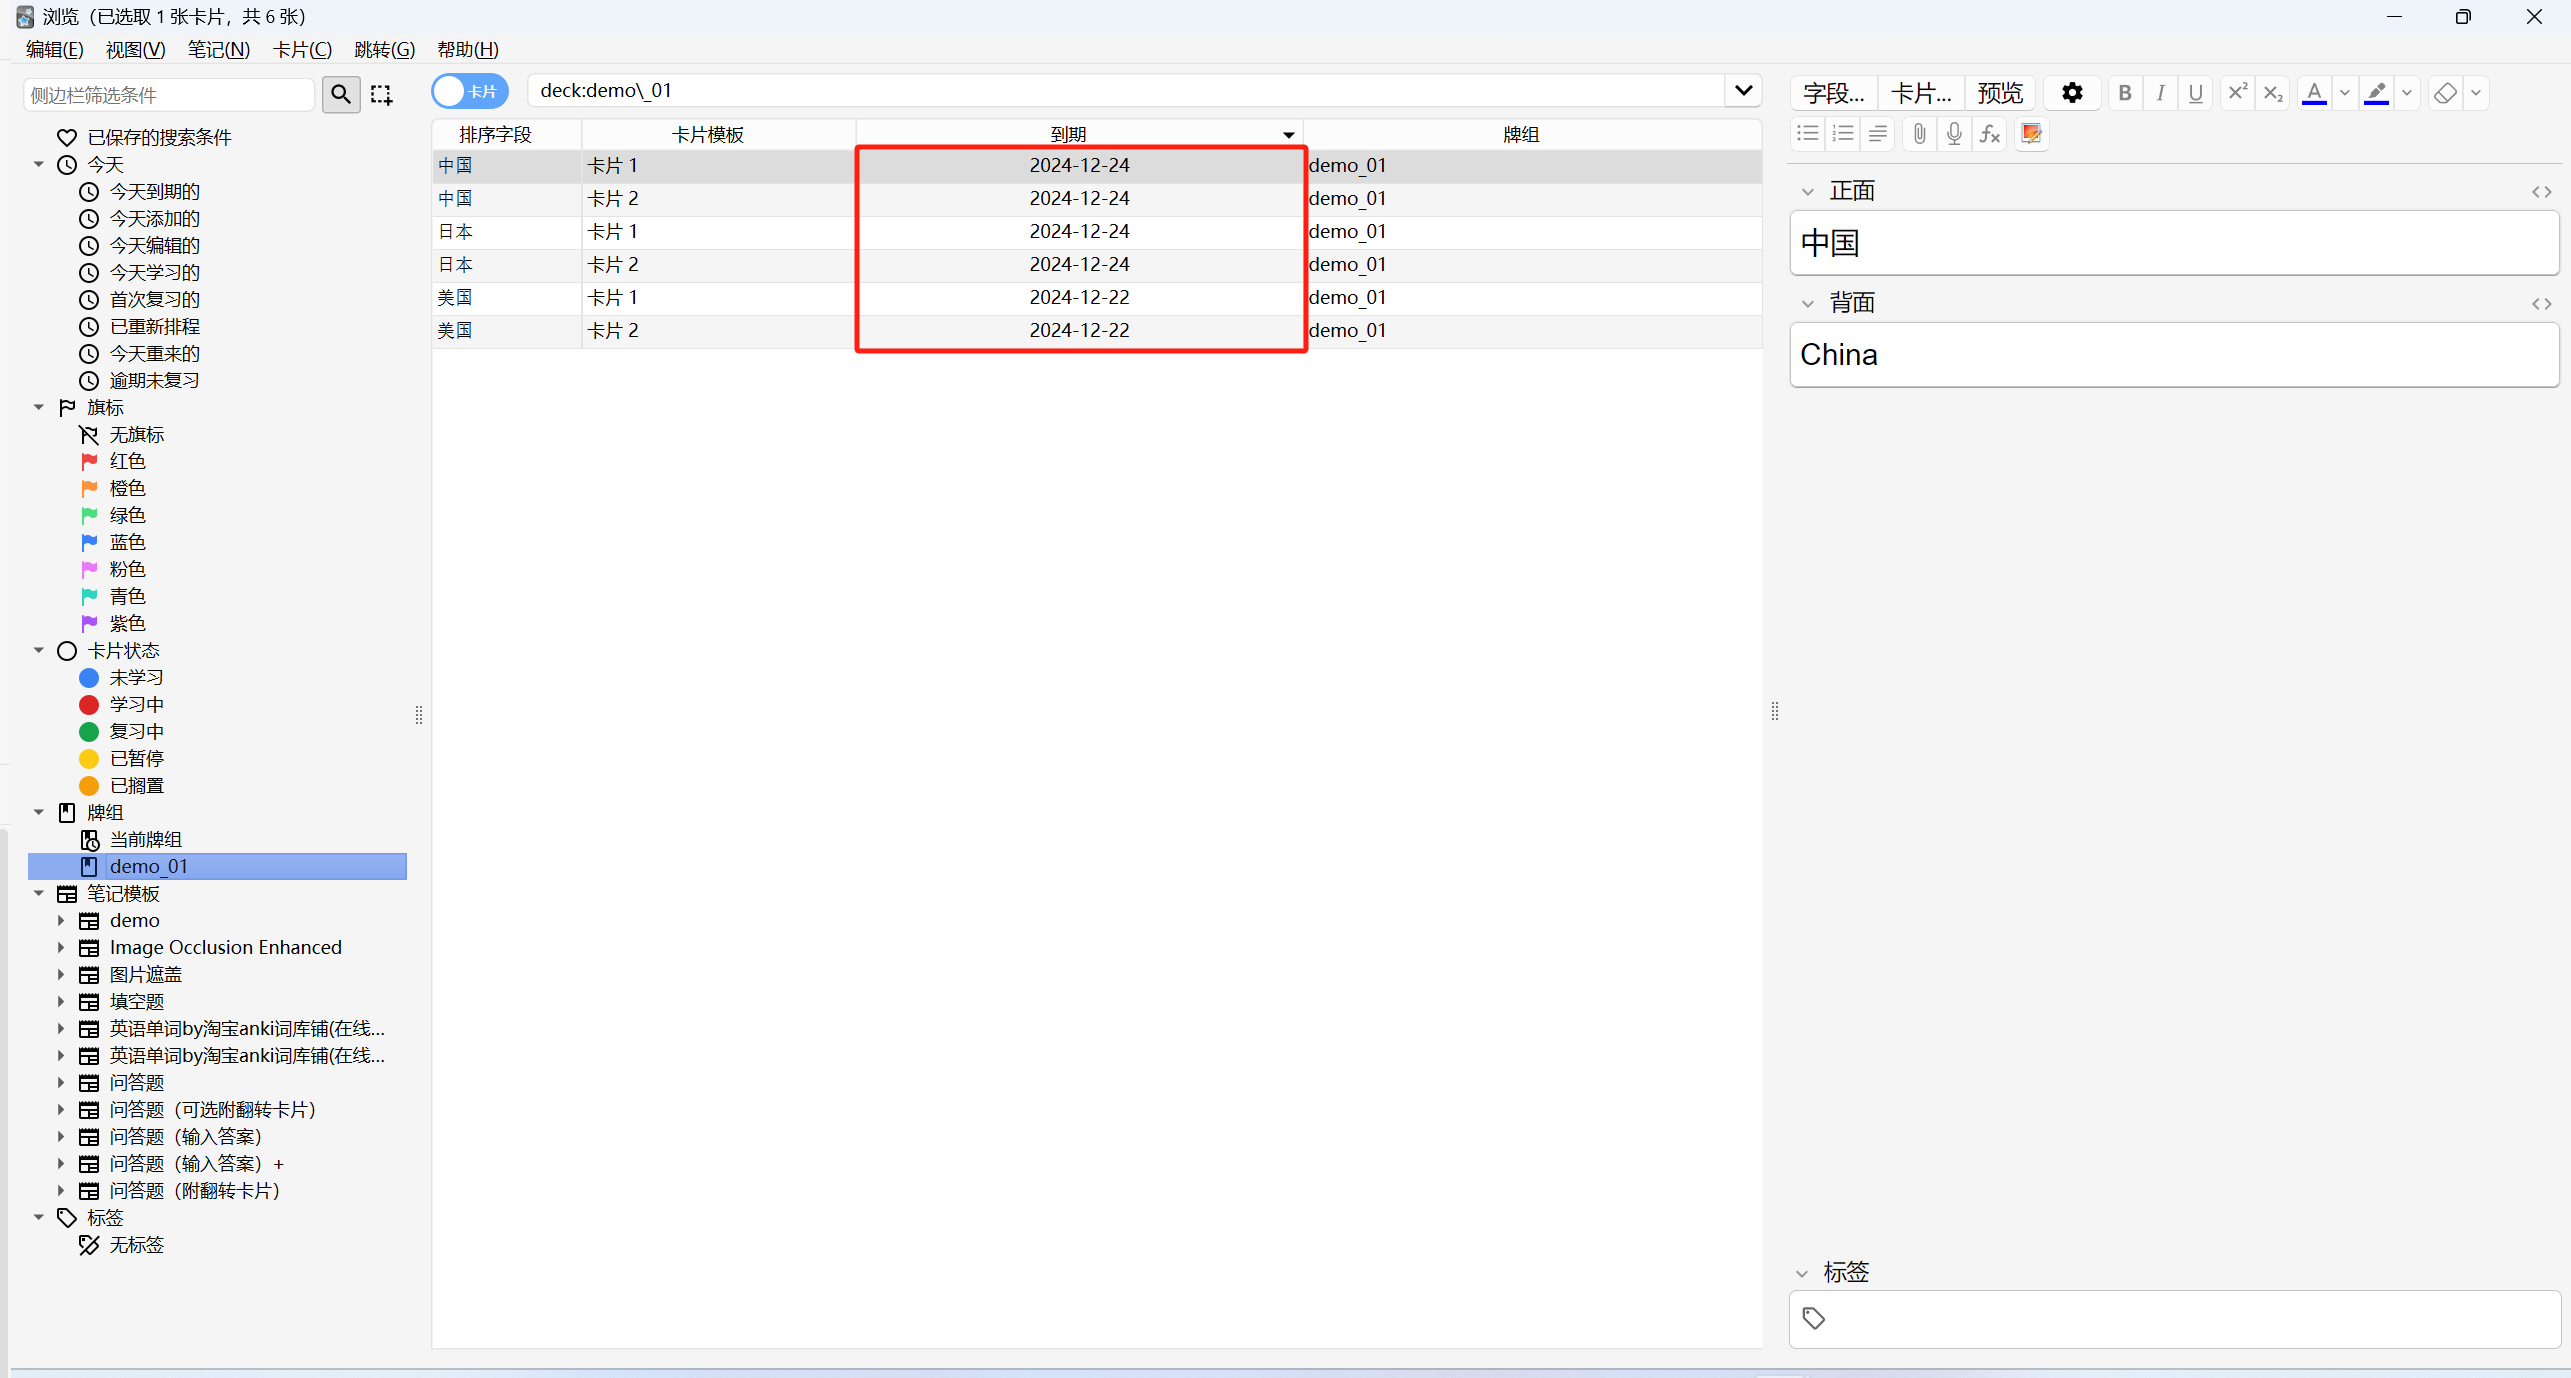
Task: Click the attach file paperclip icon
Action: [x=1918, y=134]
